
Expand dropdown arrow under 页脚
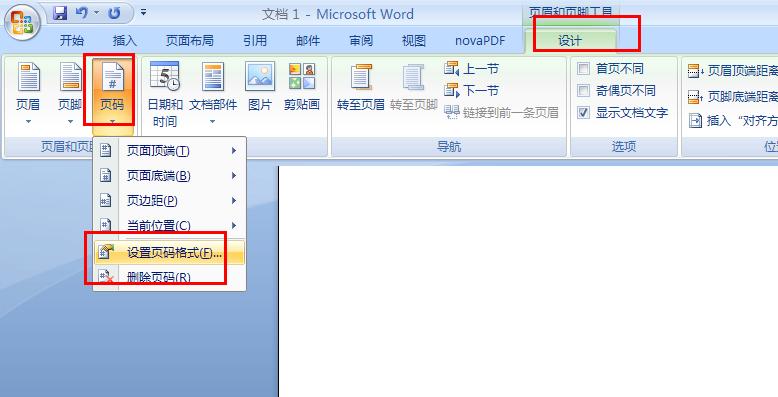tap(70, 122)
